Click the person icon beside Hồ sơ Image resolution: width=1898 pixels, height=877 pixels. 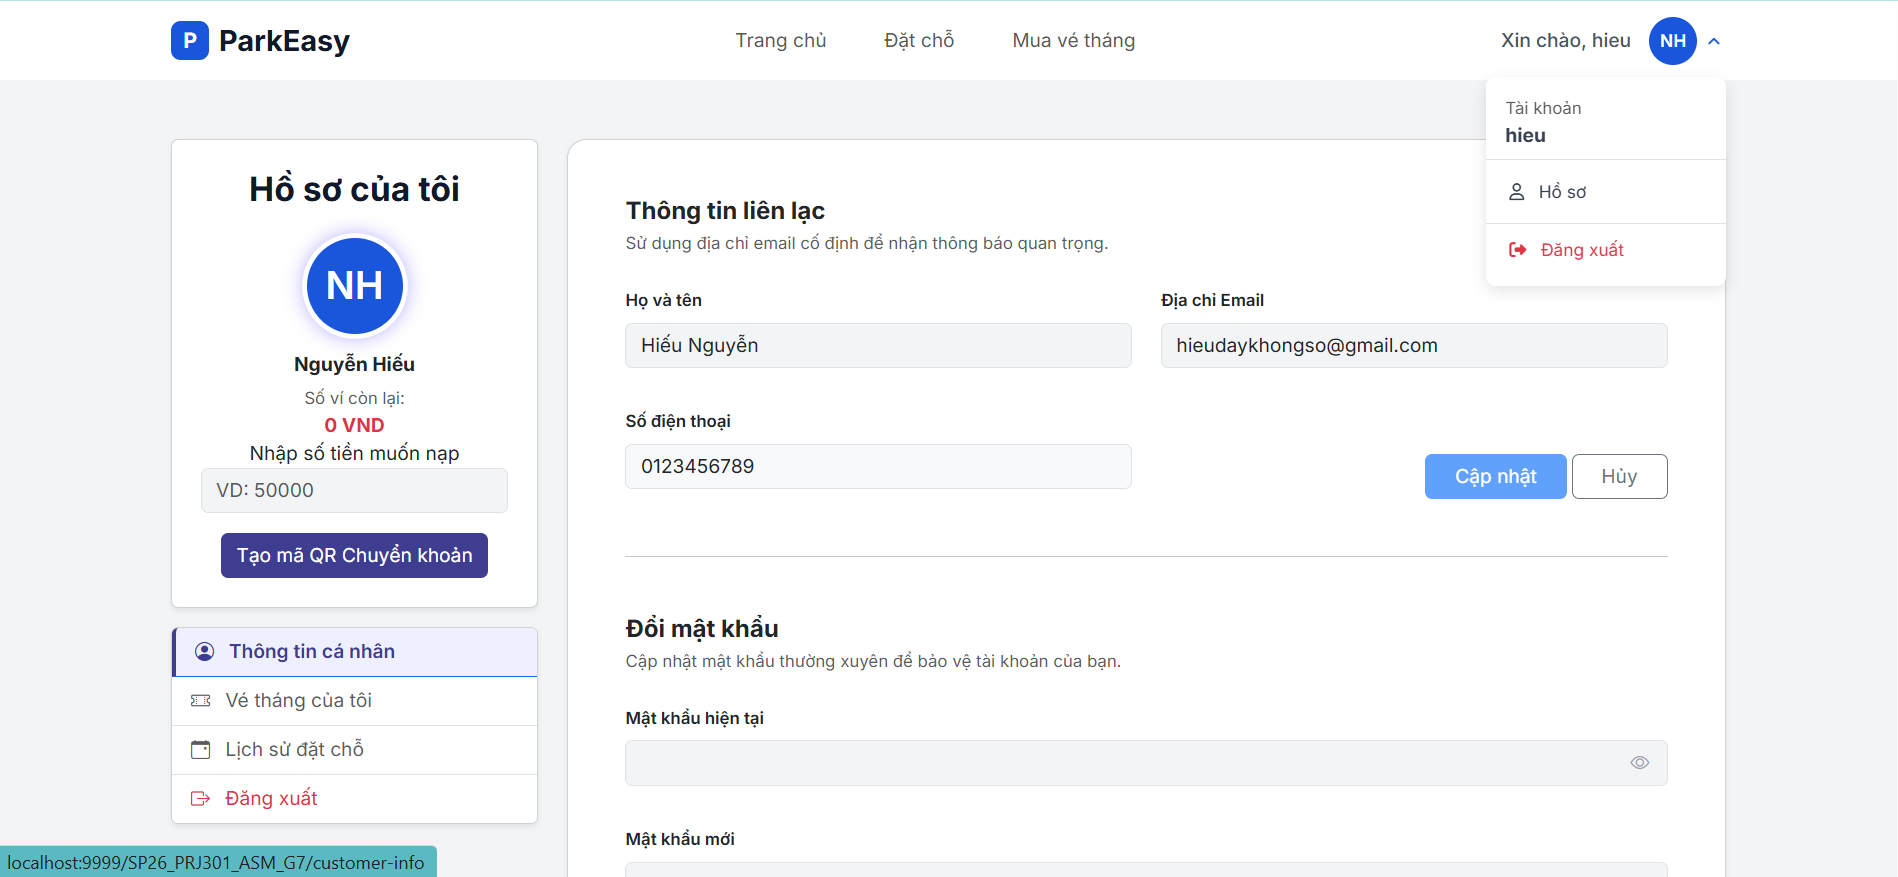point(1516,192)
